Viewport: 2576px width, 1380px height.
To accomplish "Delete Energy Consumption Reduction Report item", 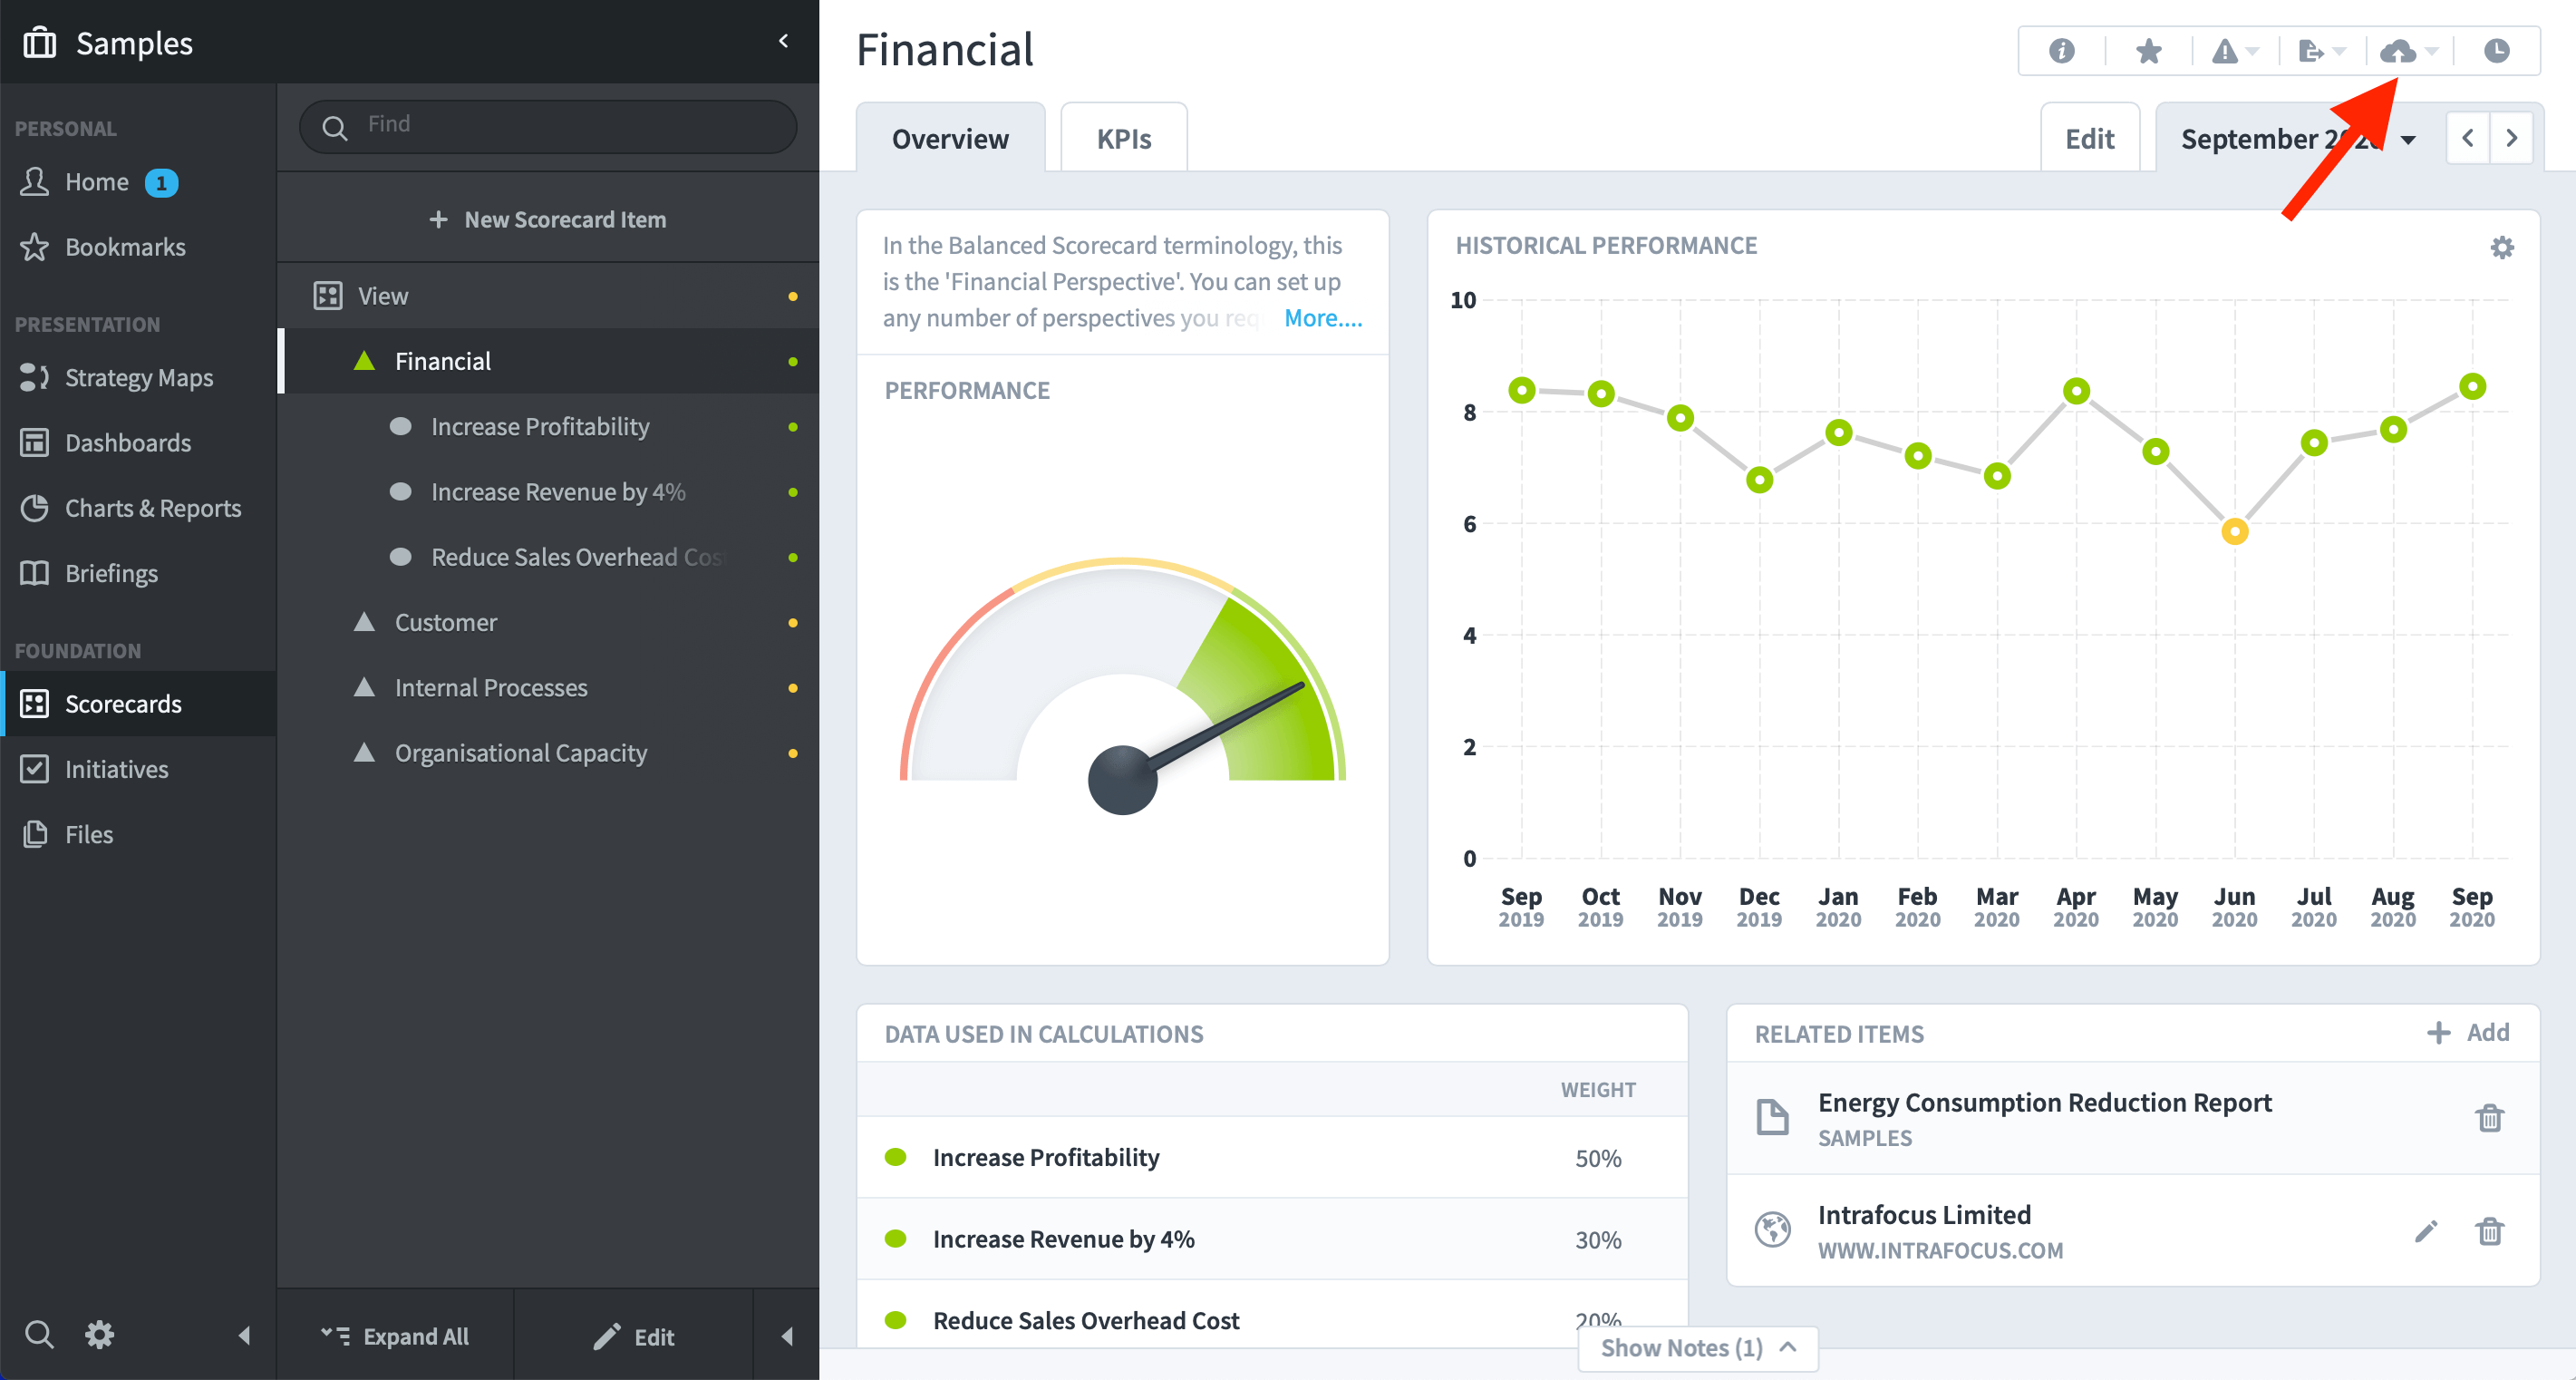I will (x=2489, y=1118).
